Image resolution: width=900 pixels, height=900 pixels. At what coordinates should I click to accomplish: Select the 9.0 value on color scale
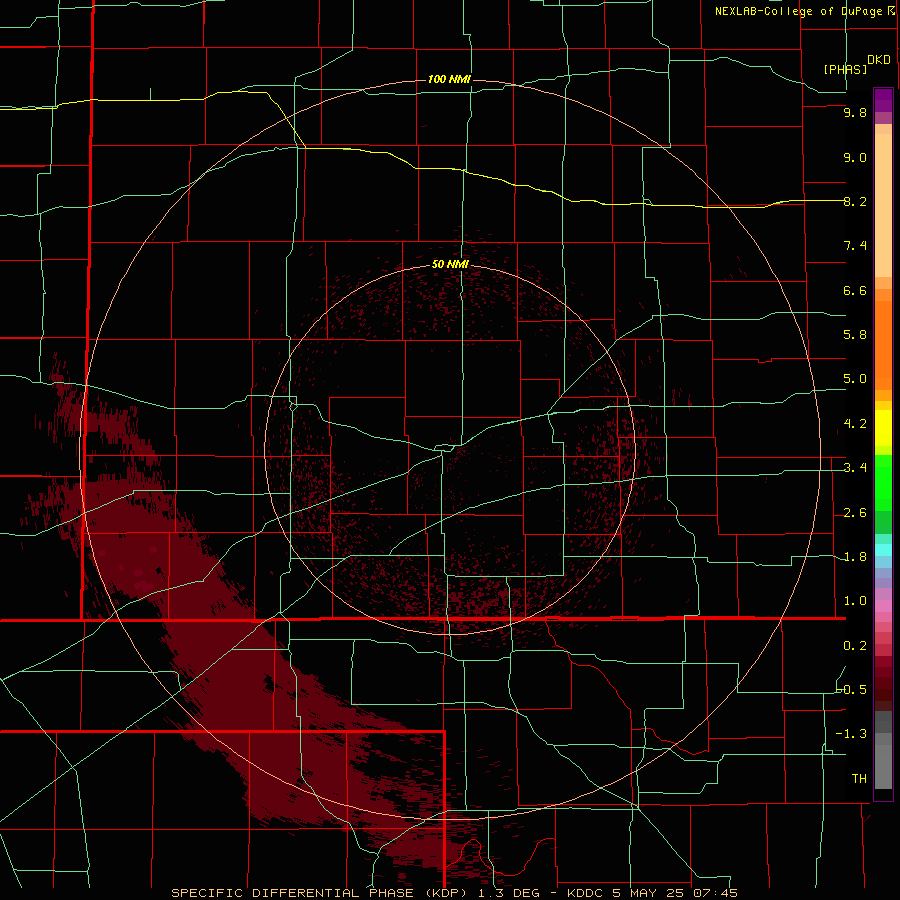coord(855,157)
